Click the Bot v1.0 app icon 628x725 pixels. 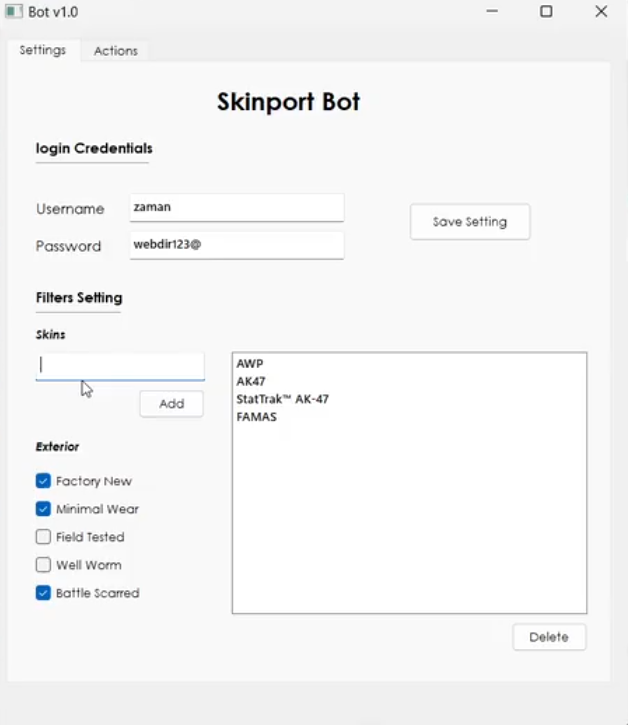[13, 12]
